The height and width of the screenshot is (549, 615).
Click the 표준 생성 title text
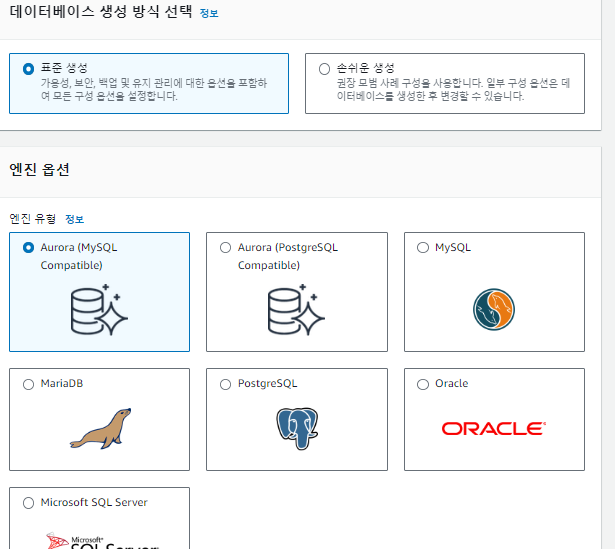point(64,68)
